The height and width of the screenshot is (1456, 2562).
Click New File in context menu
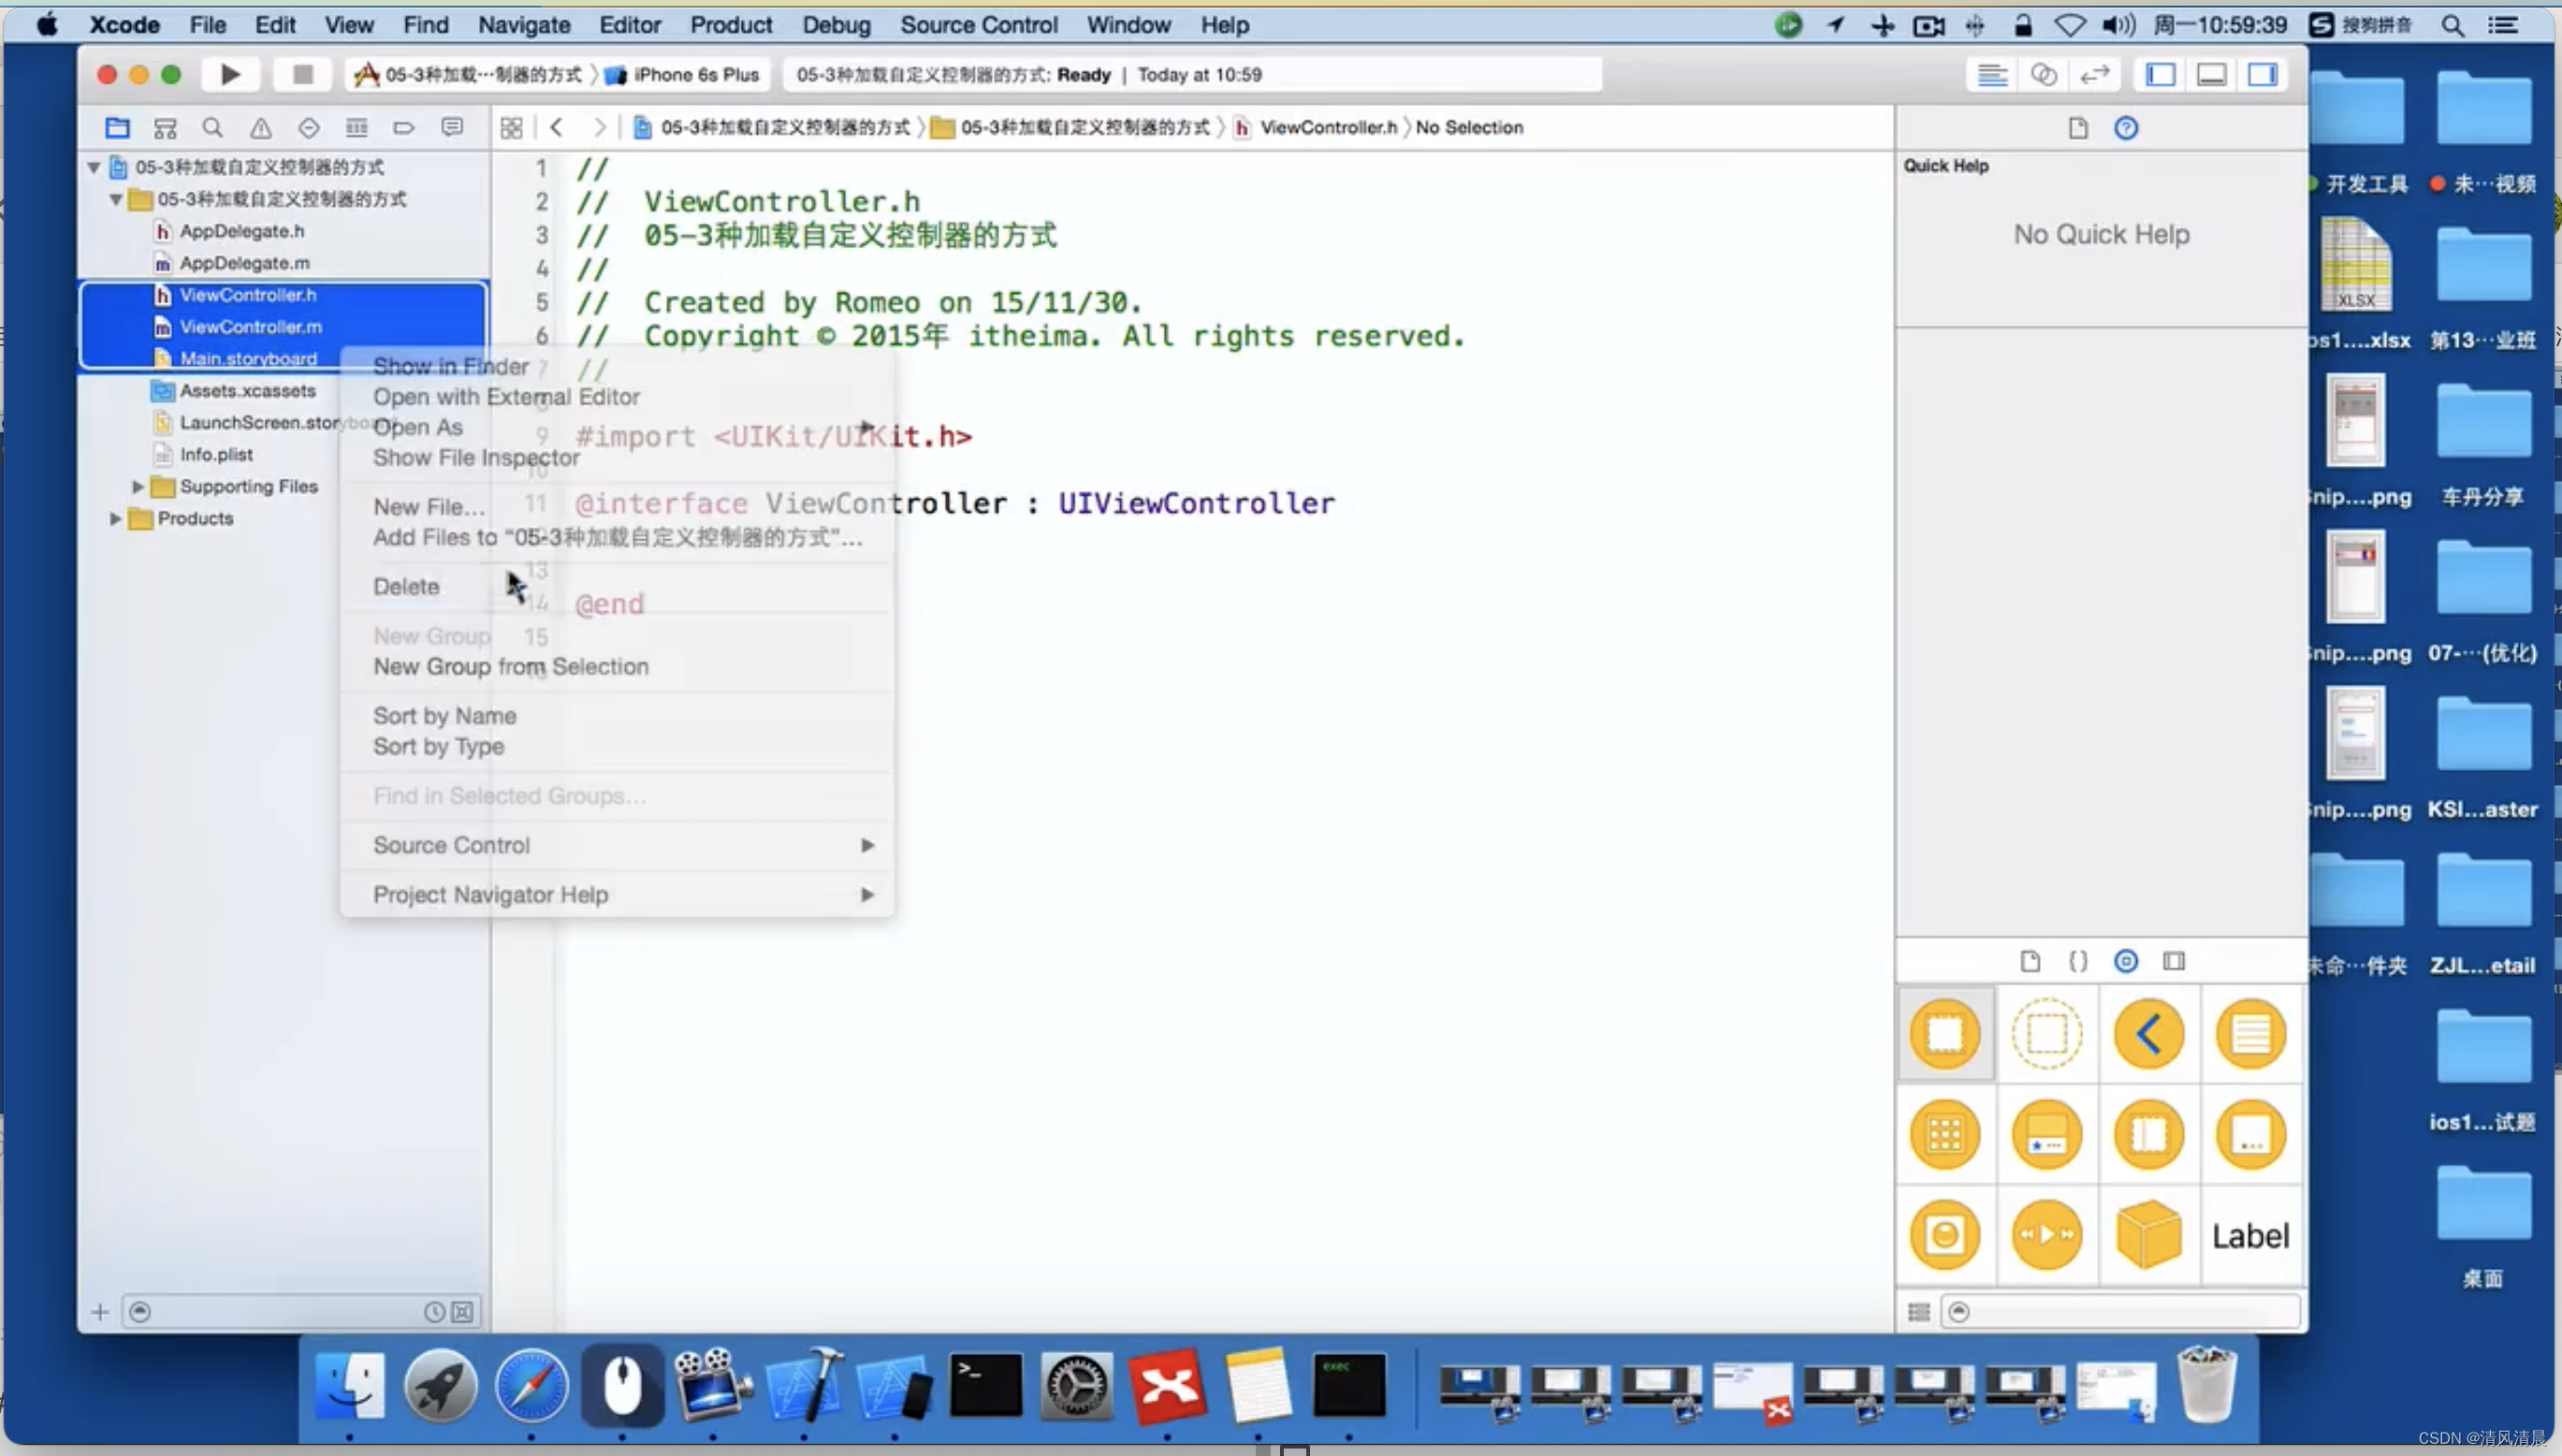[x=428, y=505]
